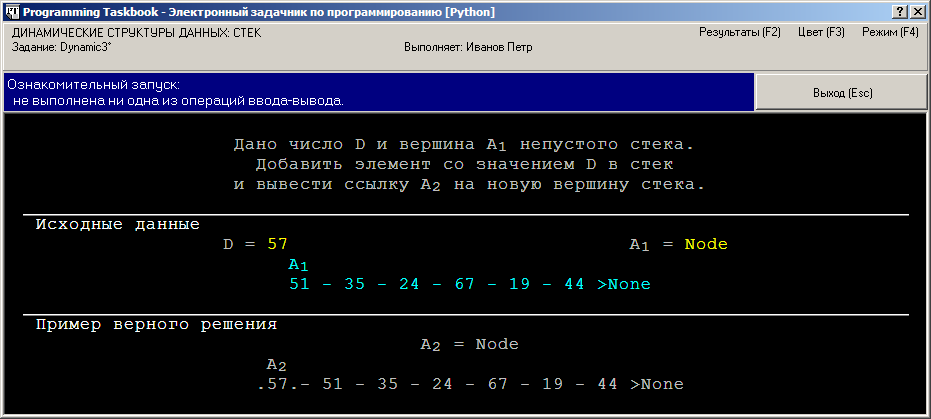
Task: Select the yellow D value 57
Action: click(x=277, y=244)
